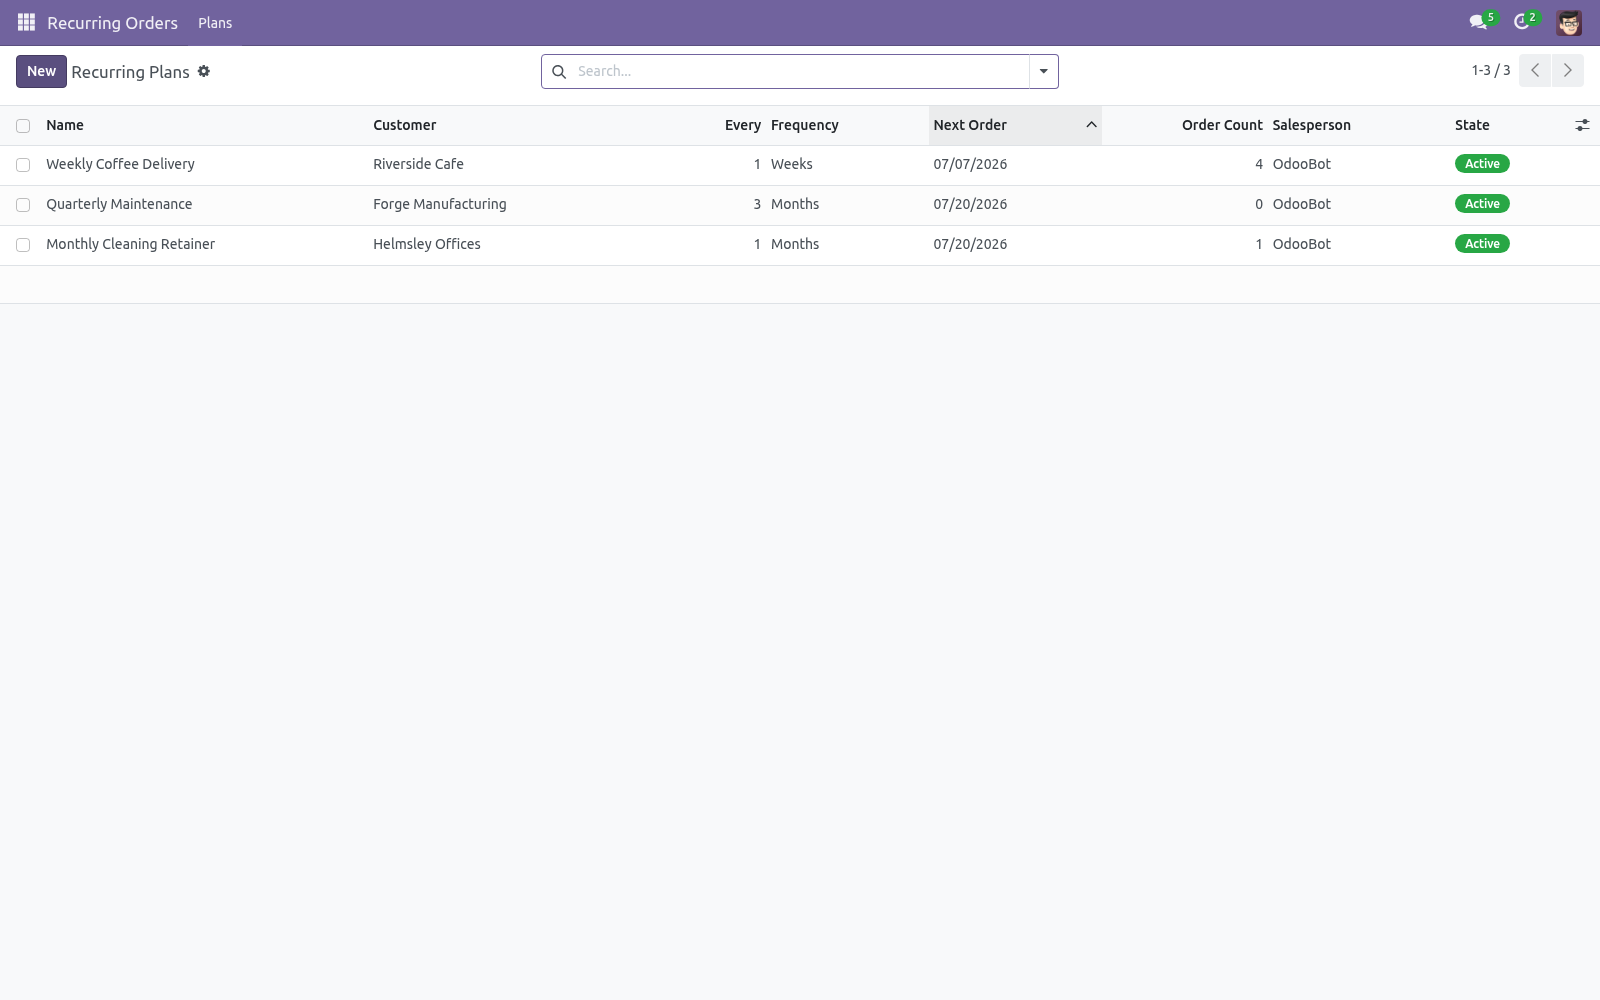Click the Helmsley Offices customer cell
Viewport: 1600px width, 1000px height.
(427, 244)
